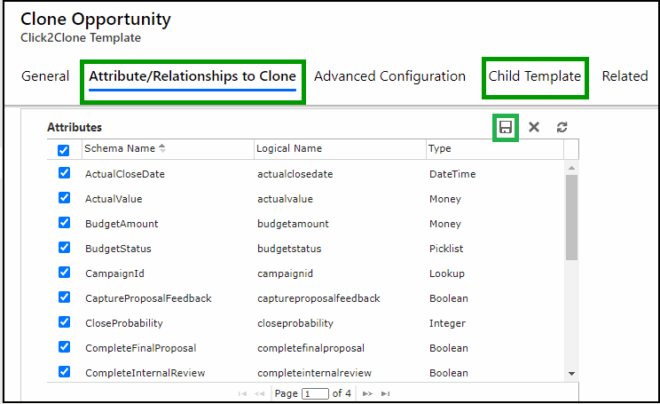
Task: Uncheck the ActualCloseDate attribute checkbox
Action: coord(64,173)
